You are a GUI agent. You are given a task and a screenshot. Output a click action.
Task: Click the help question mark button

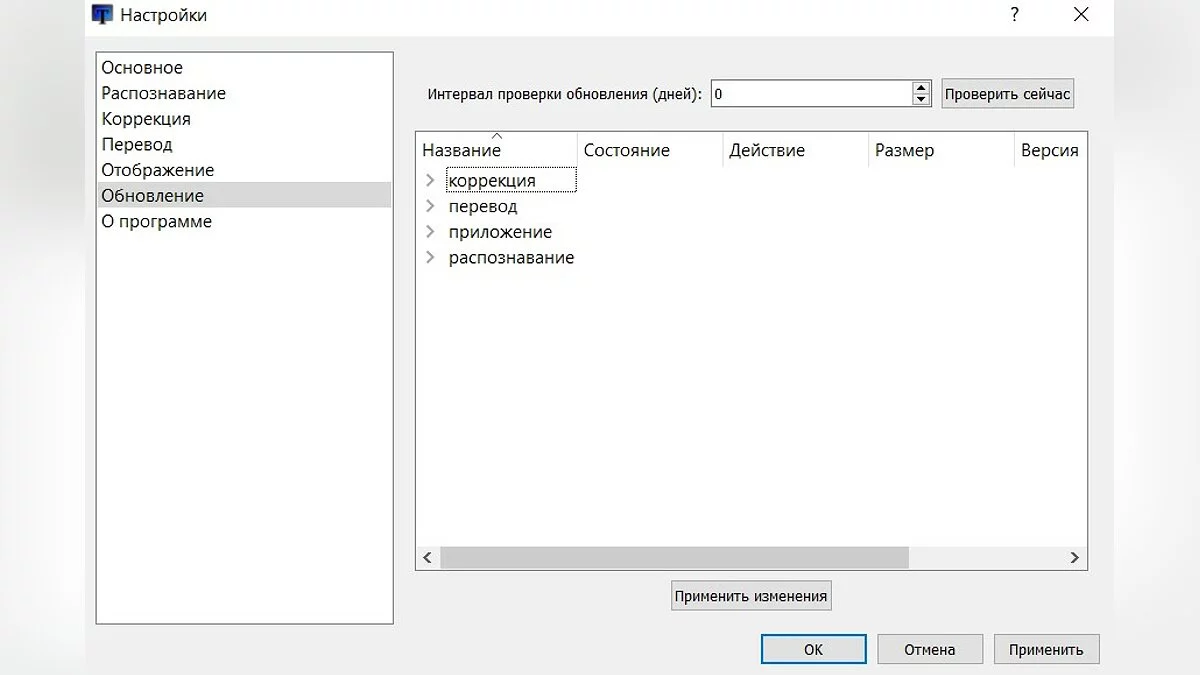1014,15
